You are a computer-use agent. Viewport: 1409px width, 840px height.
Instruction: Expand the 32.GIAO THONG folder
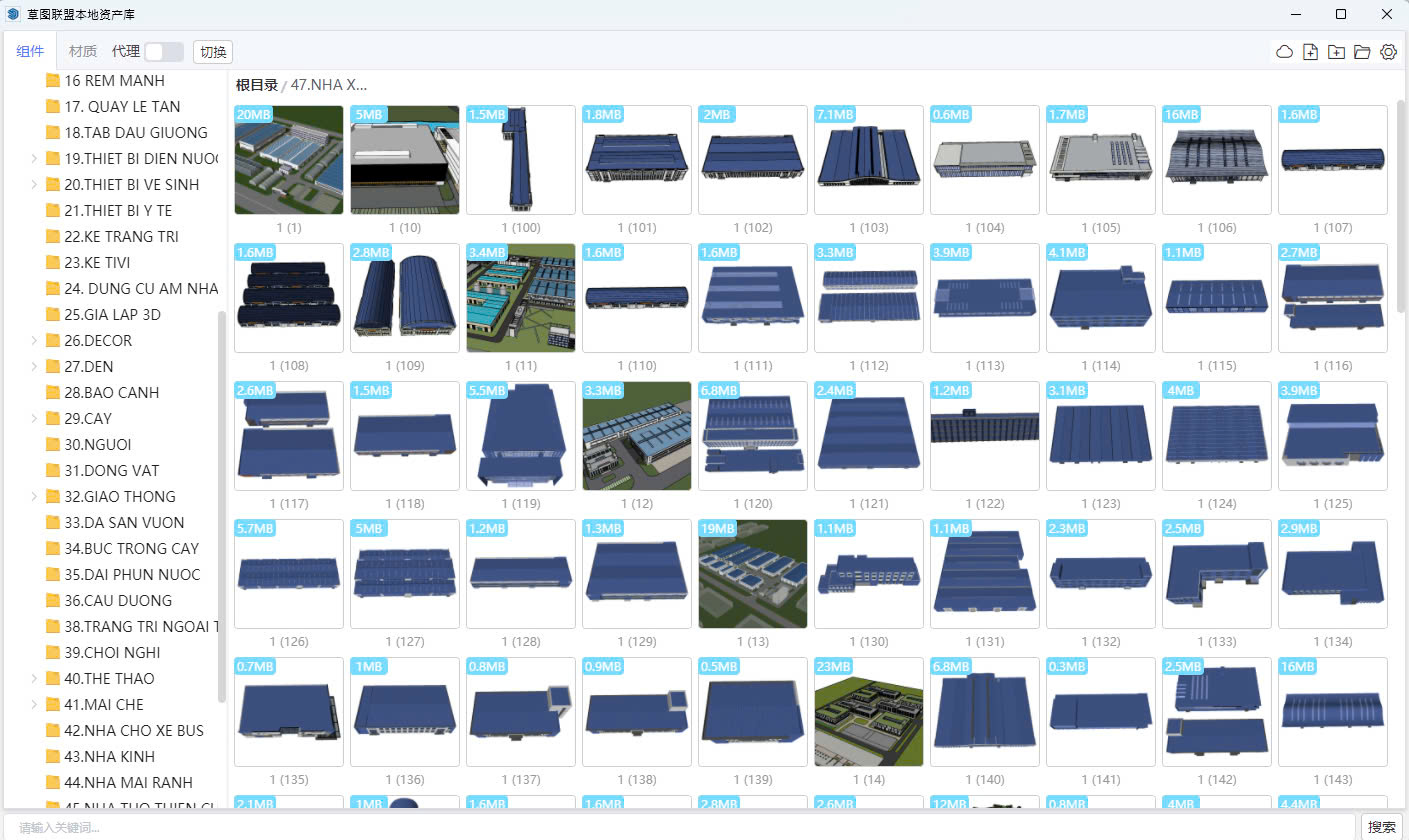point(34,497)
